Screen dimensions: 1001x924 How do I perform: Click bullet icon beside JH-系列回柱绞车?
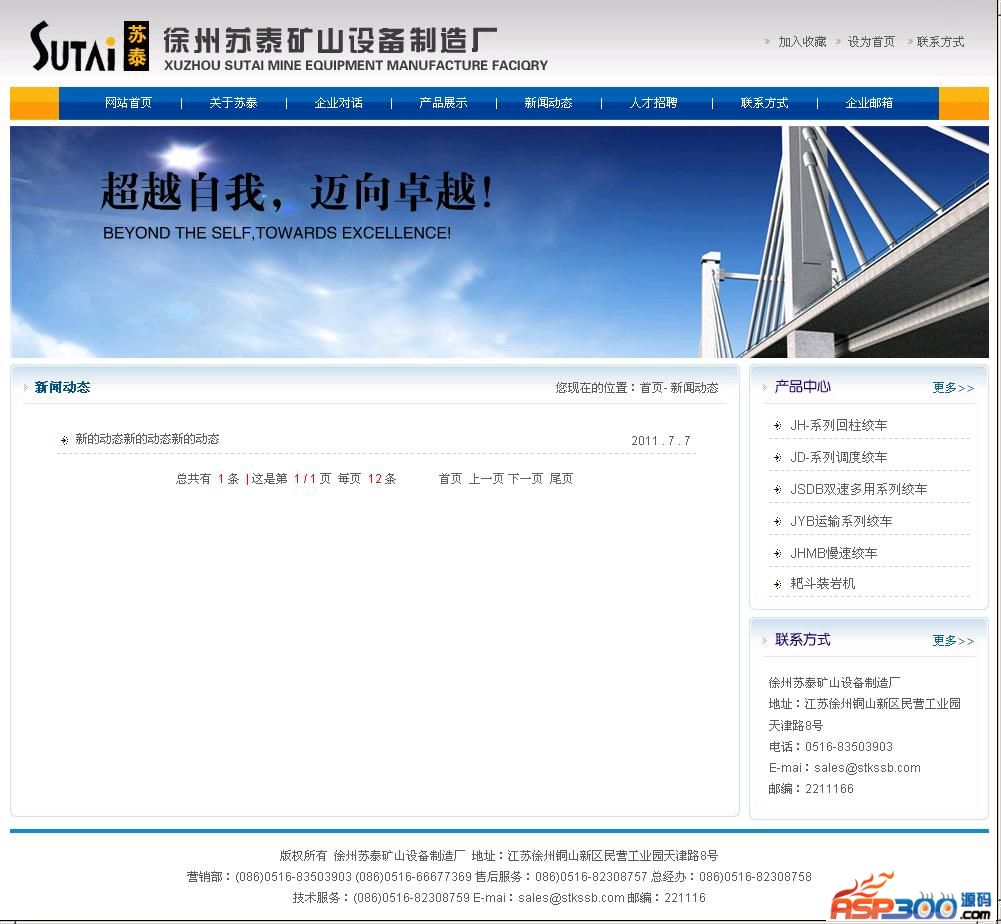coord(777,426)
